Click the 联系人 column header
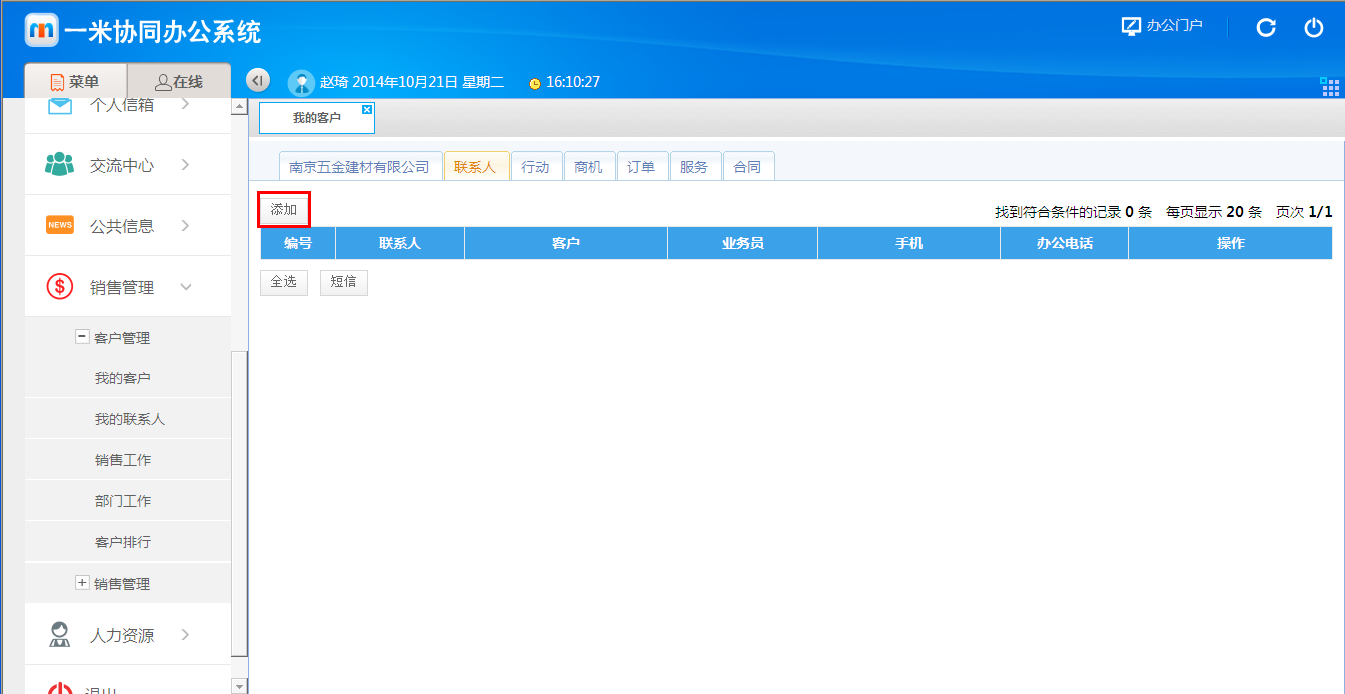Viewport: 1345px width, 694px height. [x=400, y=243]
